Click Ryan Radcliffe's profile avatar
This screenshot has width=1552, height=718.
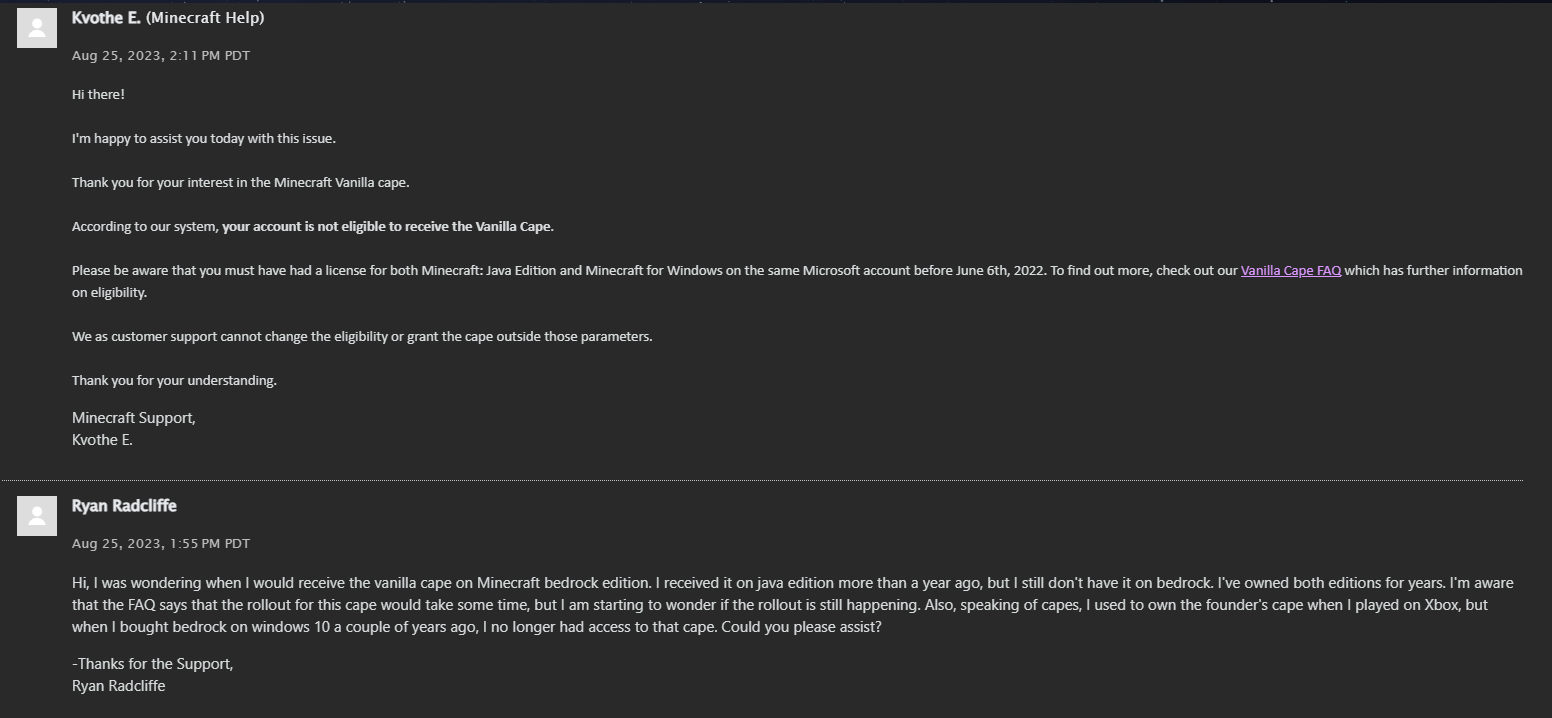coord(37,516)
